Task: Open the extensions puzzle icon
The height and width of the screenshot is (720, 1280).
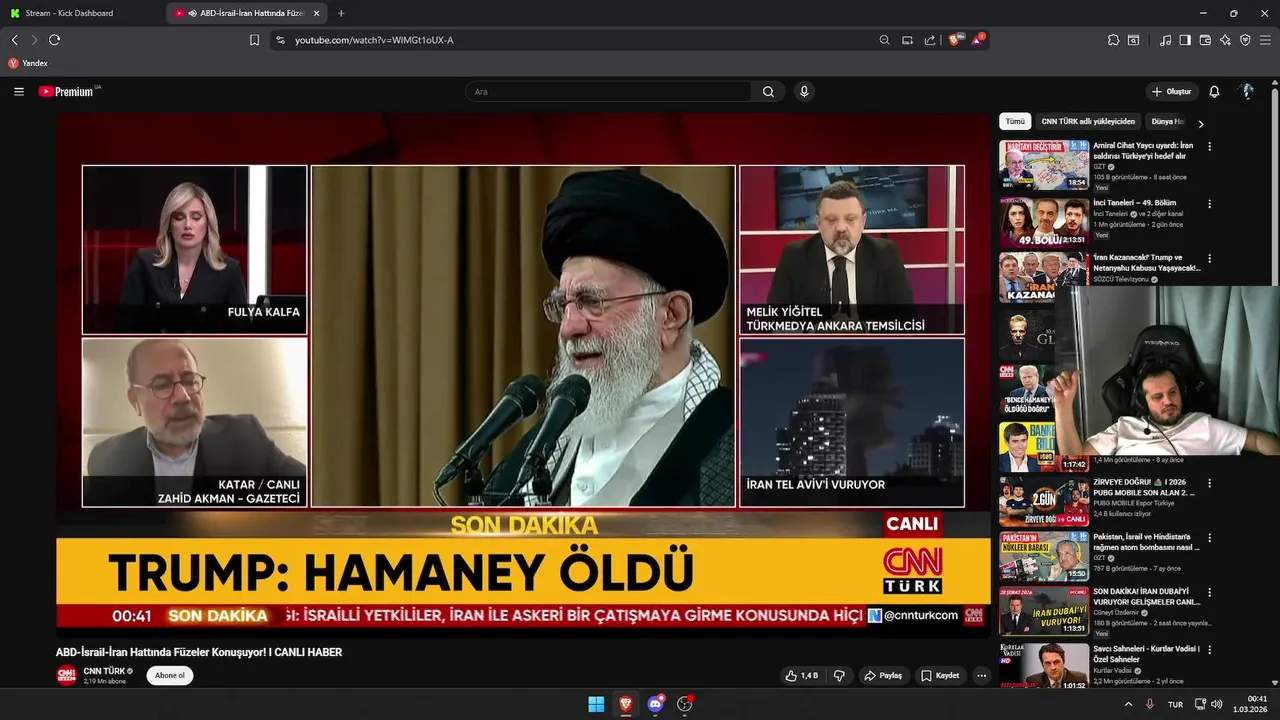Action: pyautogui.click(x=1113, y=40)
